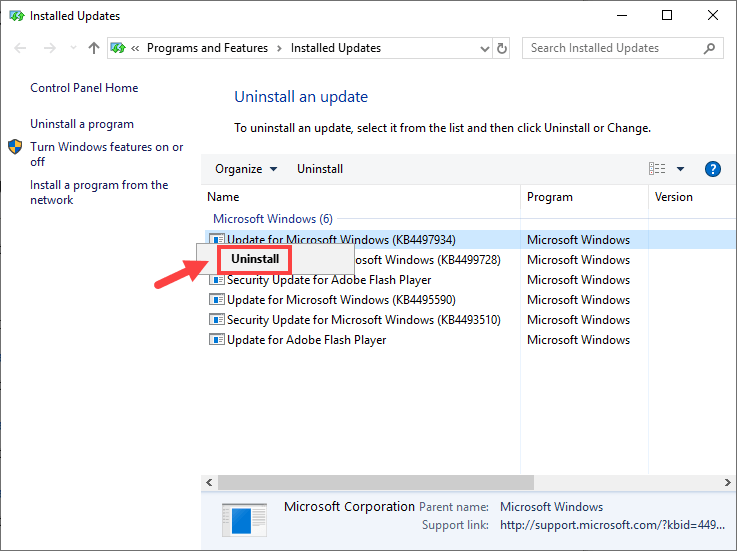Select Update for Microsoft Windows (KB4497934)
The width and height of the screenshot is (737, 551).
pos(470,240)
